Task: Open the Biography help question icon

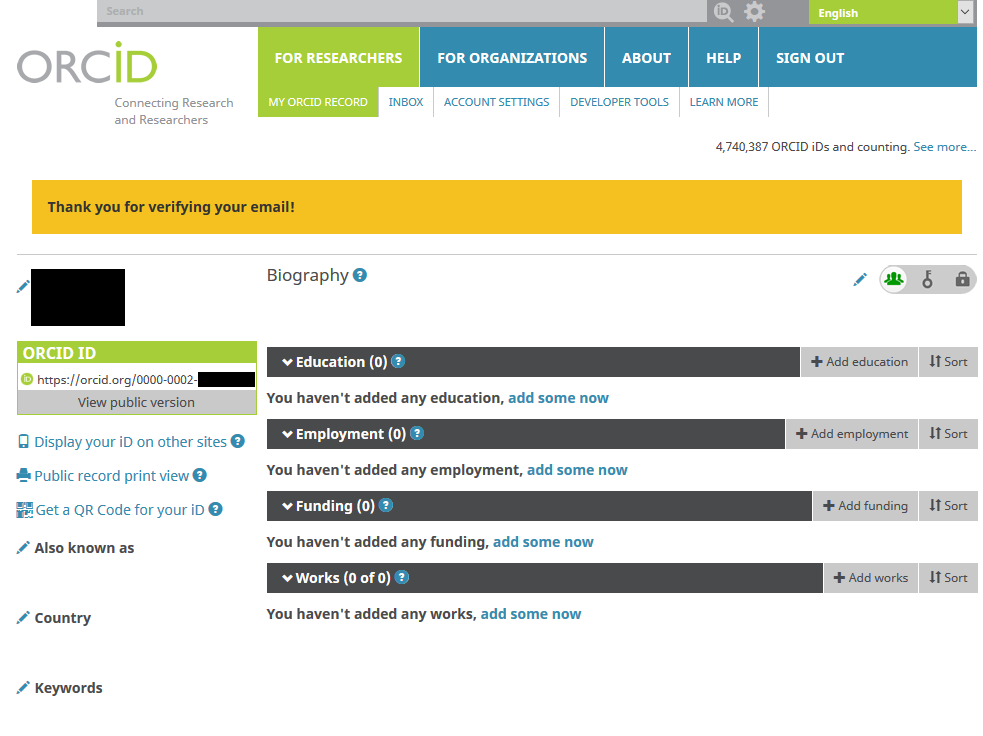Action: pos(360,275)
